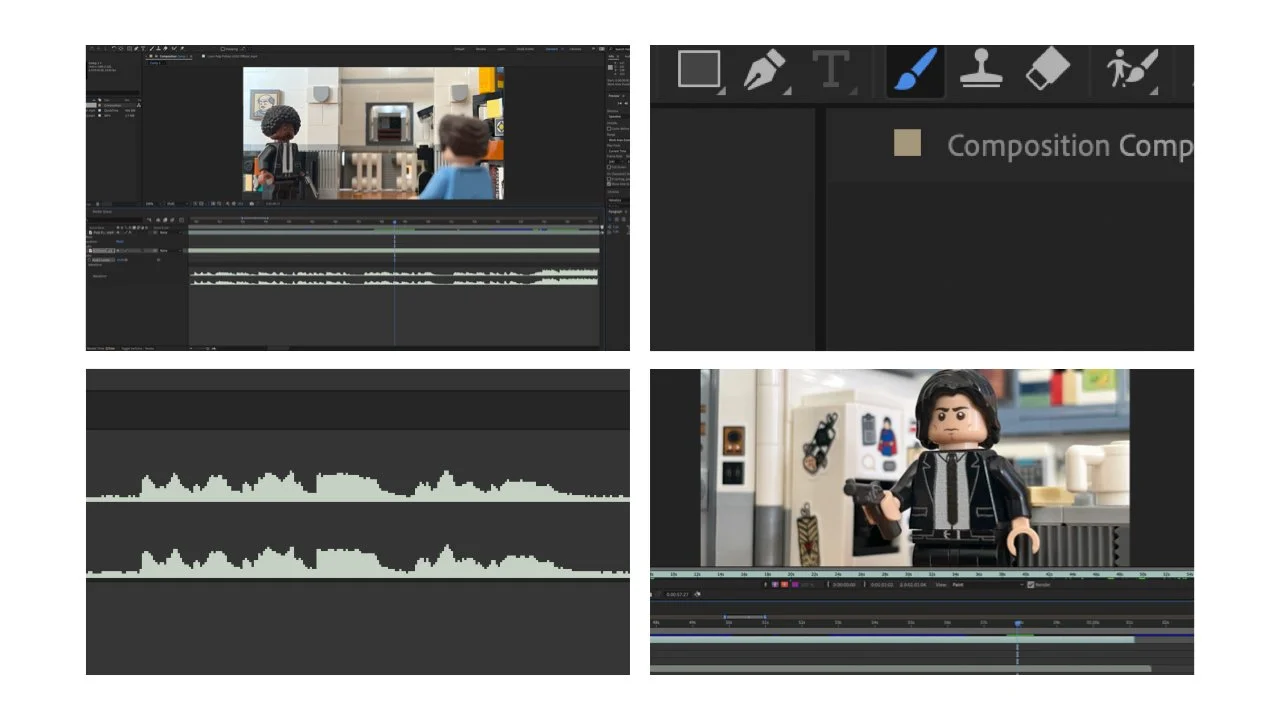Image resolution: width=1280 pixels, height=720 pixels.
Task: Click the playhead in the upper-left timeline
Action: click(x=394, y=222)
